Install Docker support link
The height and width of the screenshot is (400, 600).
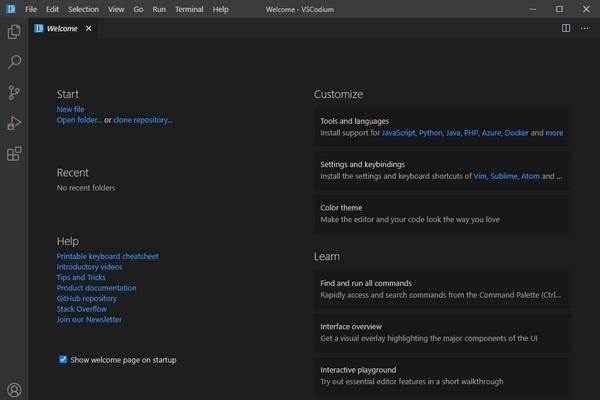[x=516, y=133]
